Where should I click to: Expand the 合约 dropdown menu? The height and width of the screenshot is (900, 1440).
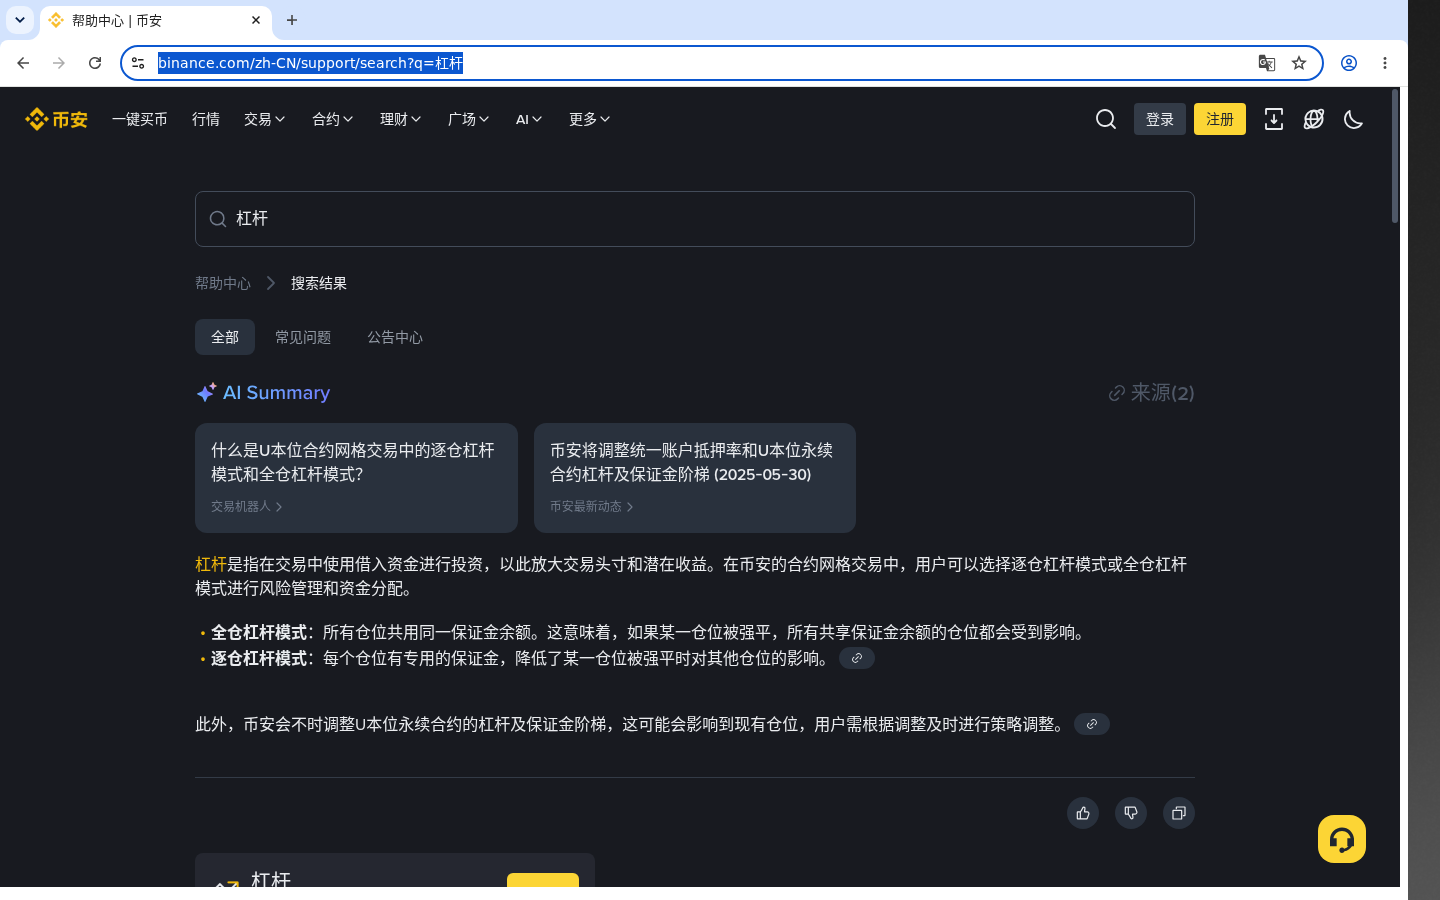(x=333, y=119)
